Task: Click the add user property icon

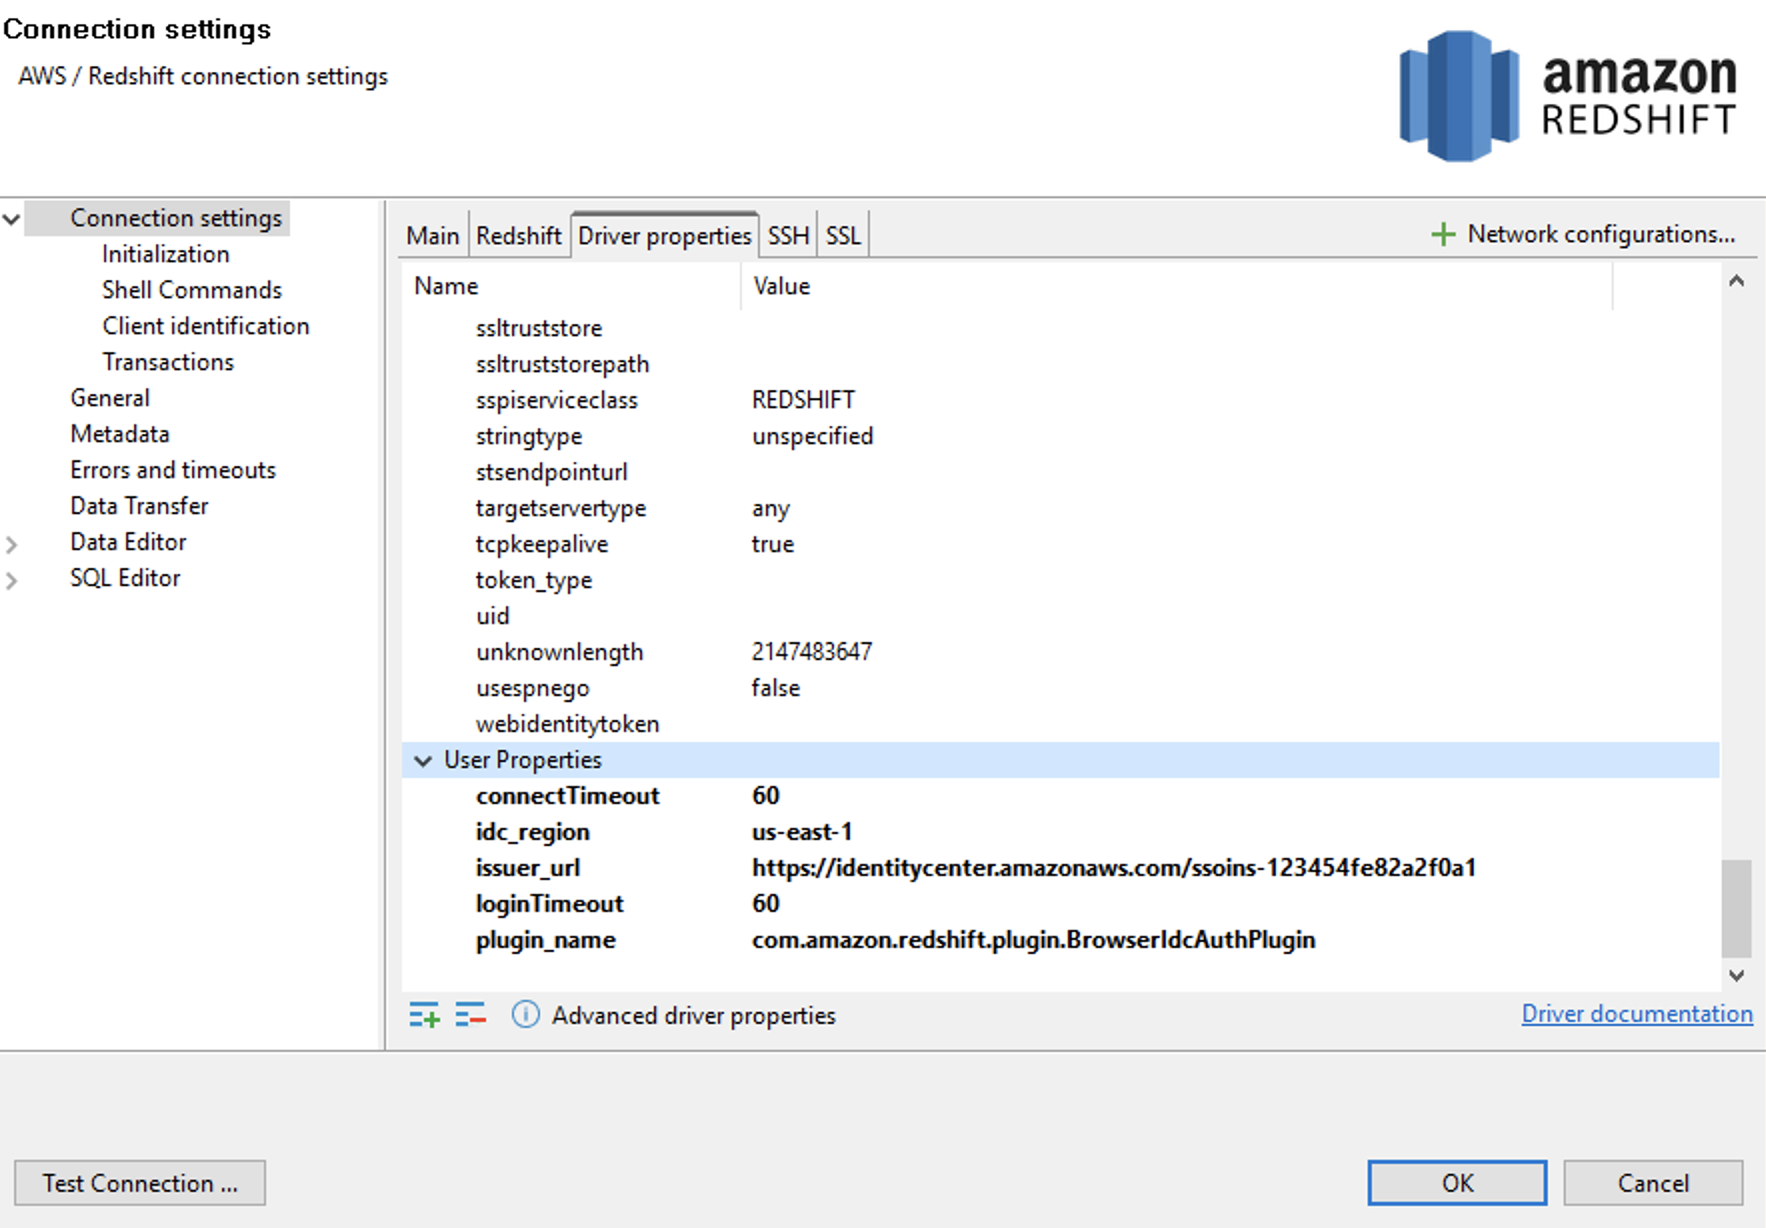Action: tap(424, 1015)
